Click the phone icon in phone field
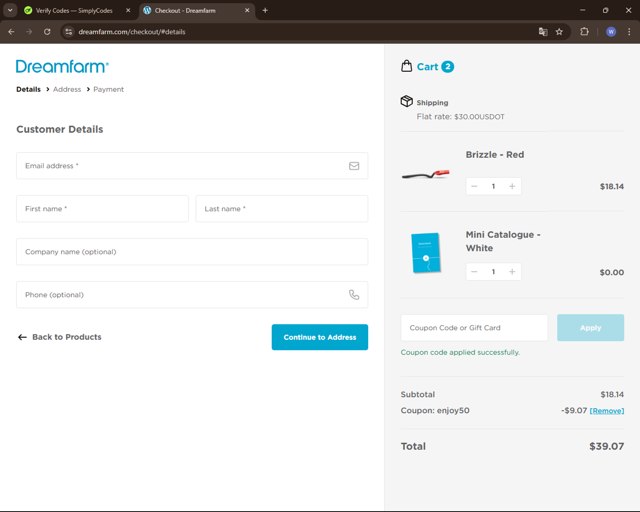640x512 pixels. (x=354, y=295)
